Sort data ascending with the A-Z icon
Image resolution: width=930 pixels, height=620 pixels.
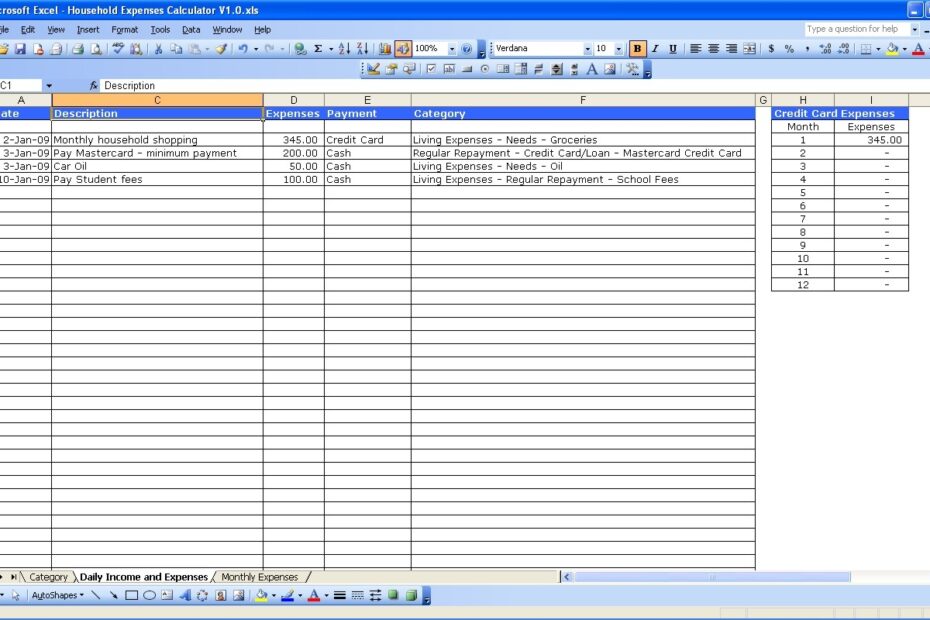(342, 47)
